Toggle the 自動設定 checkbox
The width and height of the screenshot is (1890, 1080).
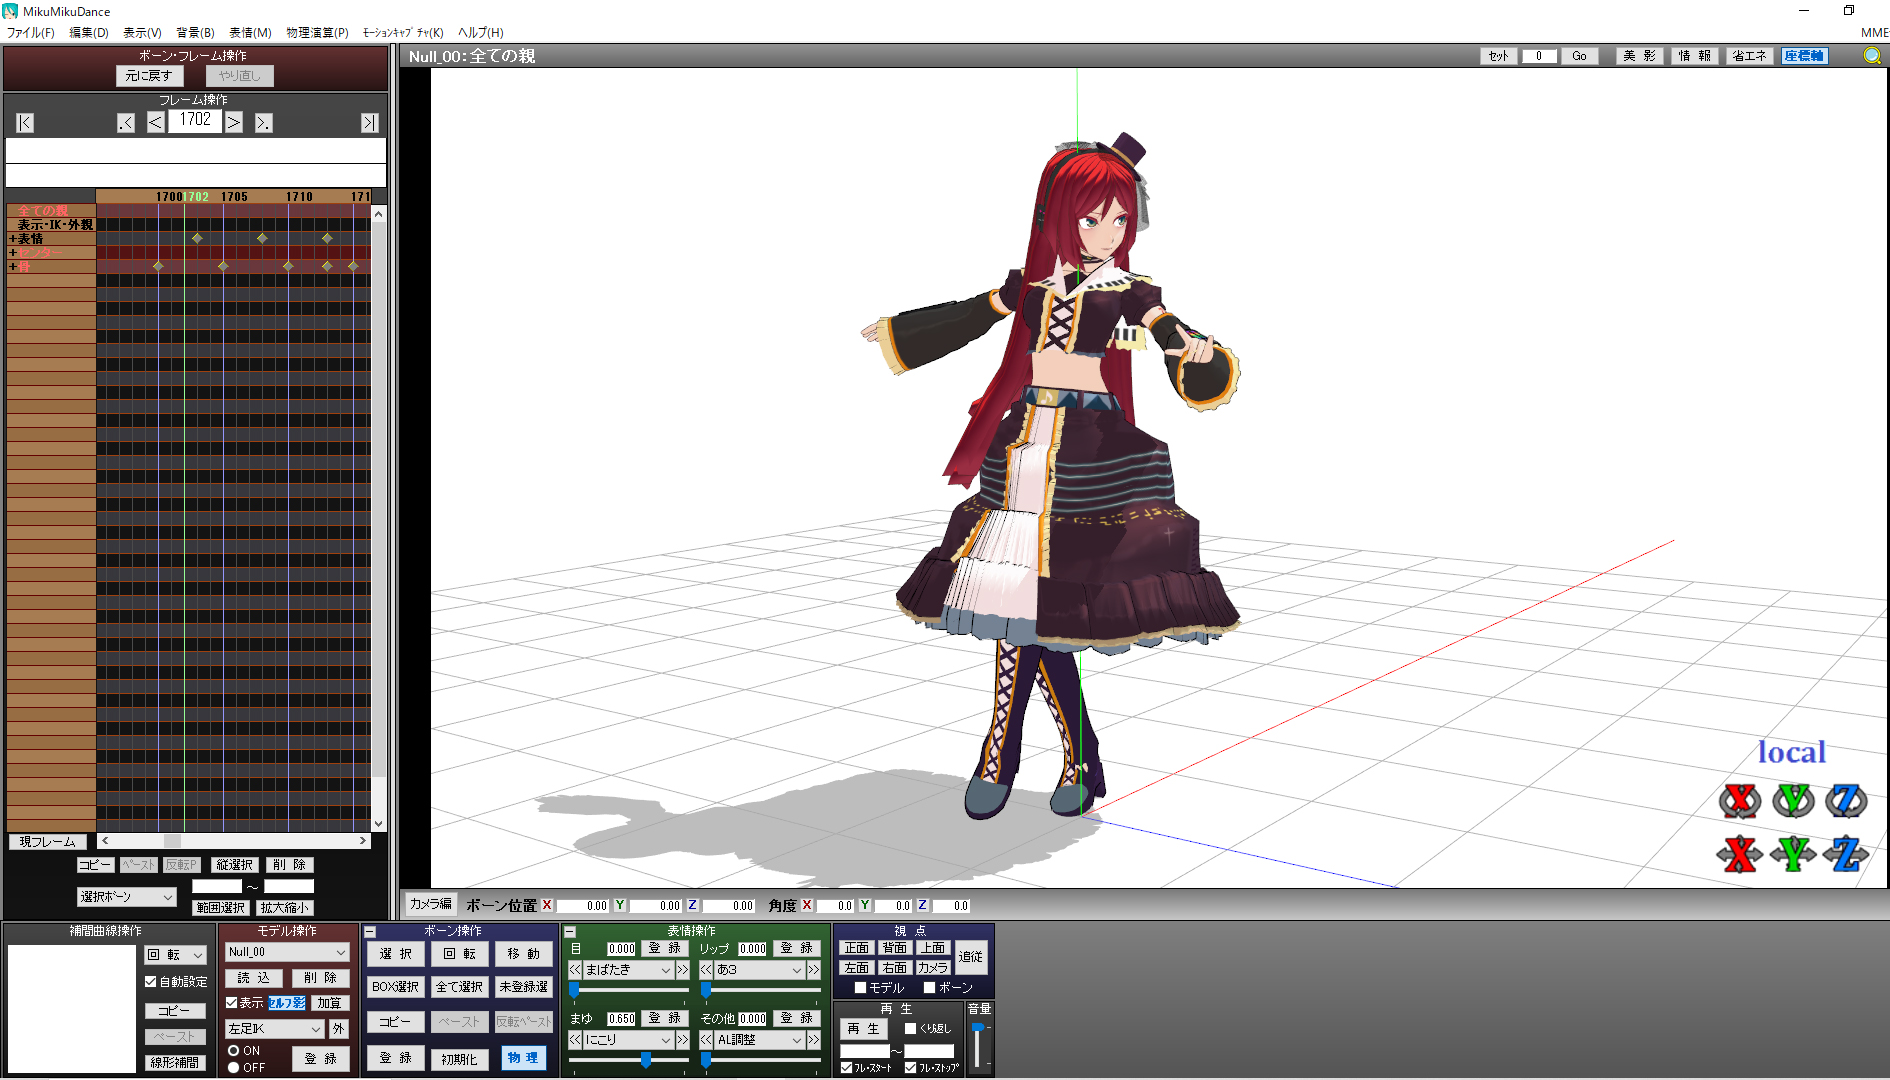151,982
